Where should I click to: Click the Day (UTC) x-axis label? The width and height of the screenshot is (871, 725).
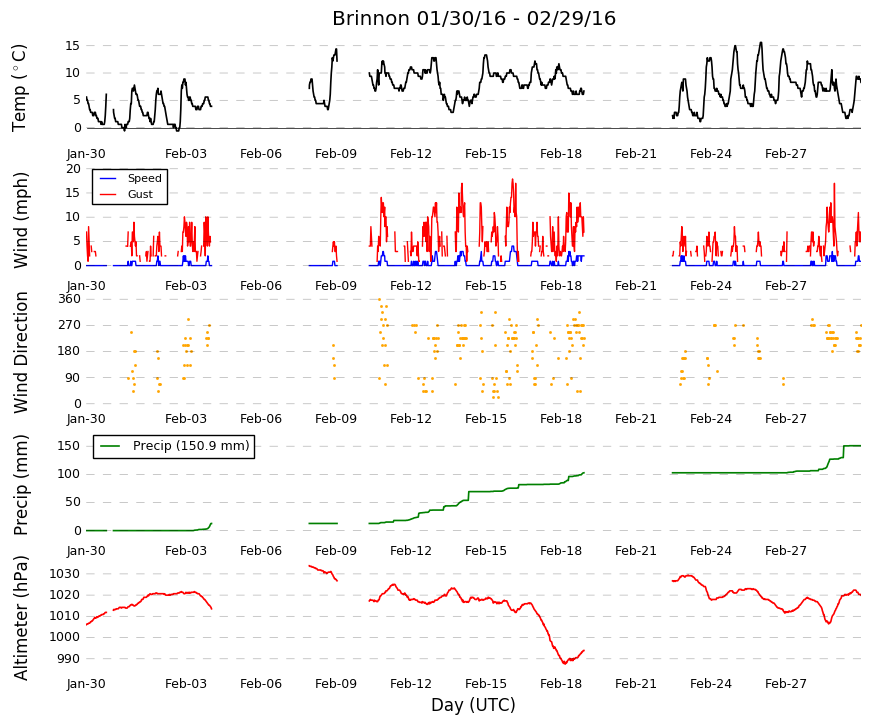coord(473,705)
